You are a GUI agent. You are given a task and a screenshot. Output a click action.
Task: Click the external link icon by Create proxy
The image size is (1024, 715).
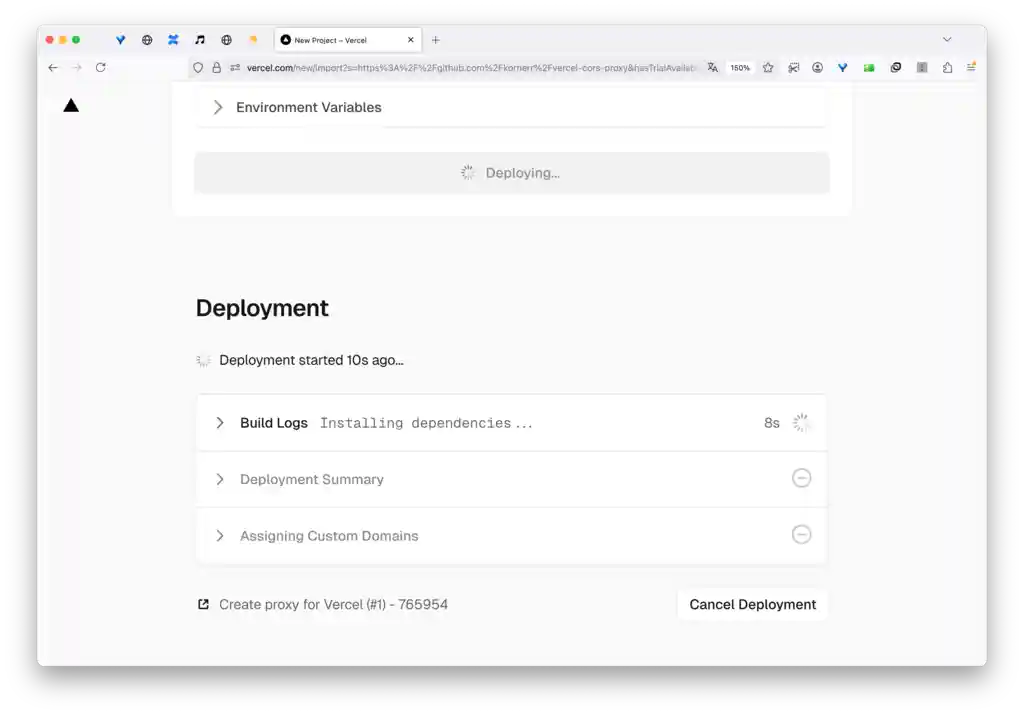pyautogui.click(x=203, y=604)
